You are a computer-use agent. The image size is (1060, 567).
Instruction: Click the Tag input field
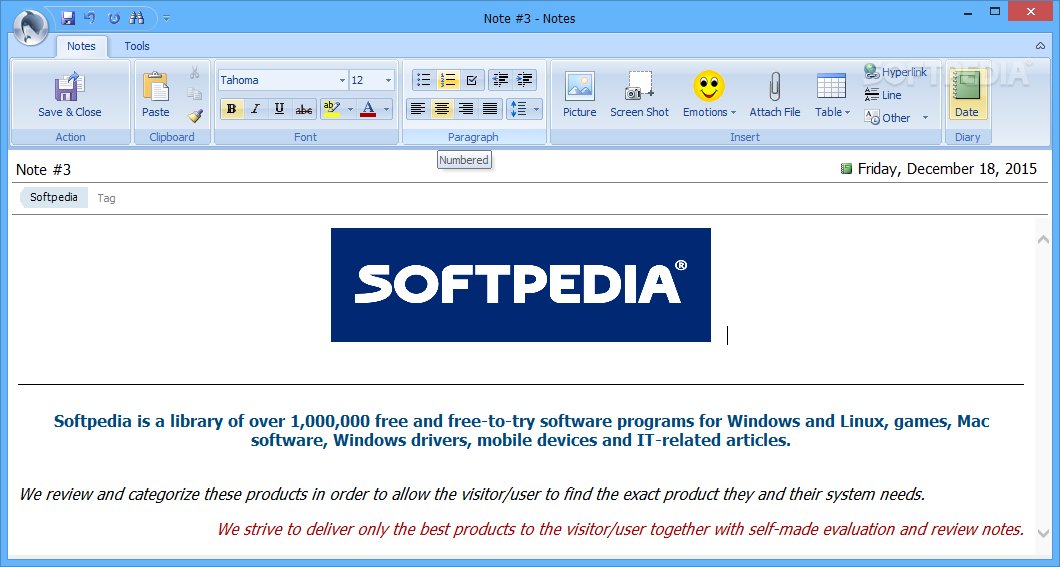pyautogui.click(x=106, y=198)
